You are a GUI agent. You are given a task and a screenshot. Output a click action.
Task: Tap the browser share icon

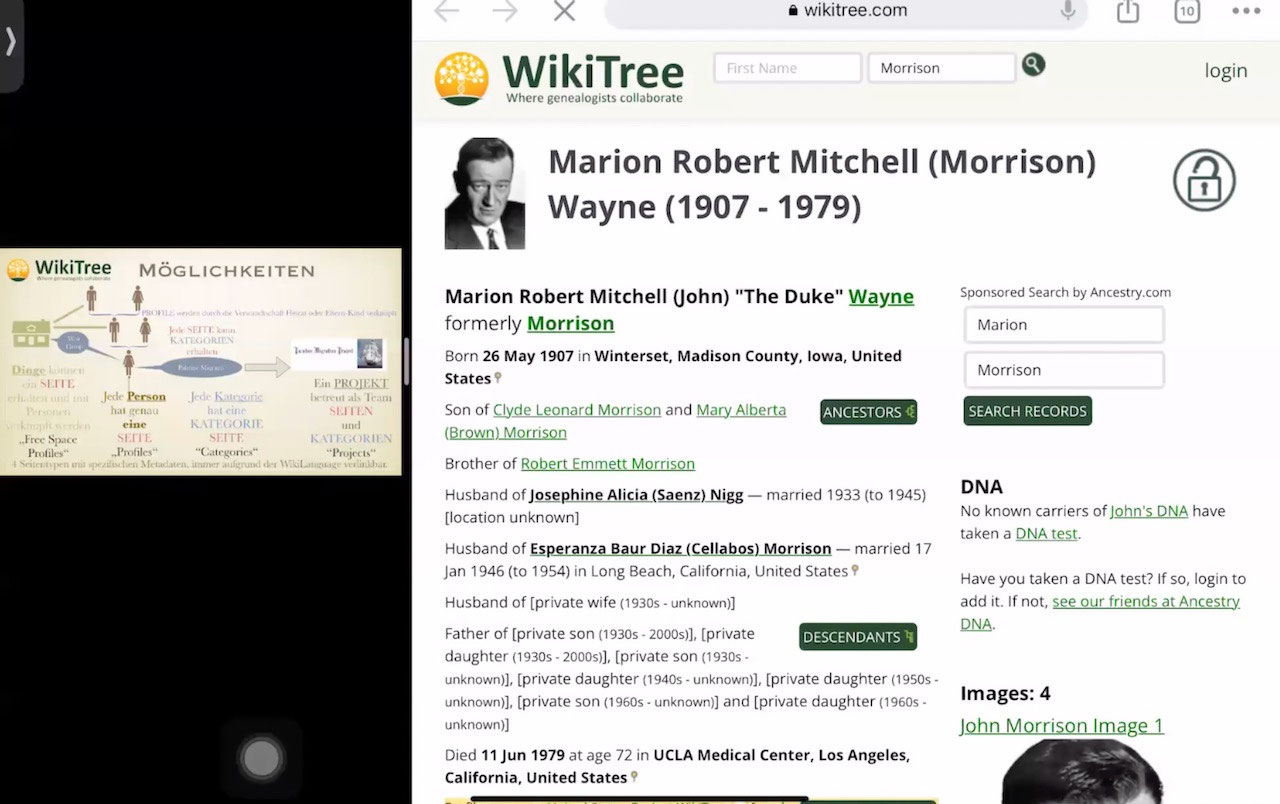(x=1127, y=11)
